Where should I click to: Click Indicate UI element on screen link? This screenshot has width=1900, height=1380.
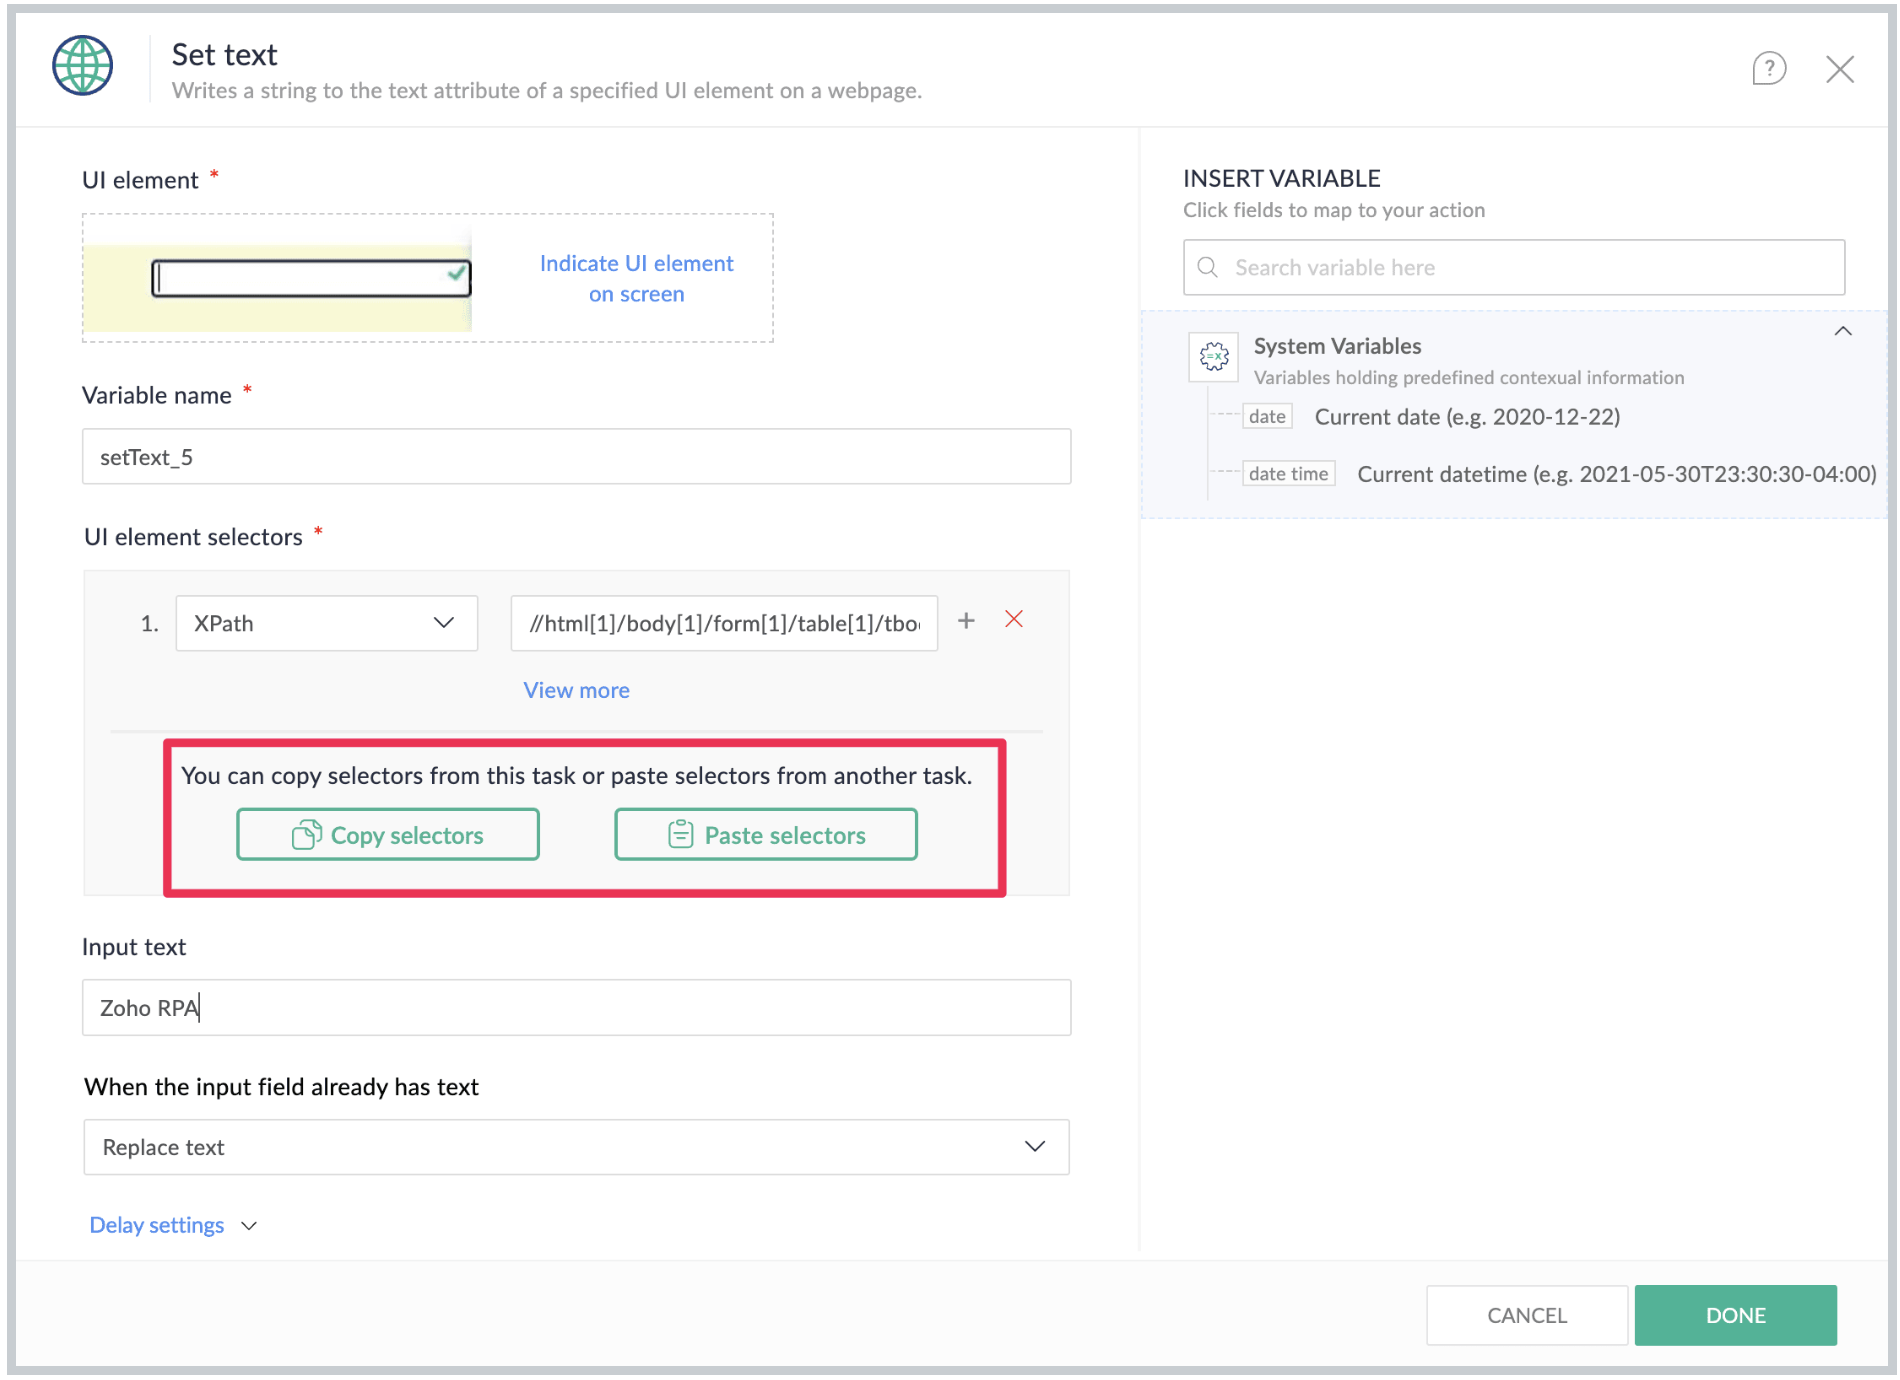[637, 278]
